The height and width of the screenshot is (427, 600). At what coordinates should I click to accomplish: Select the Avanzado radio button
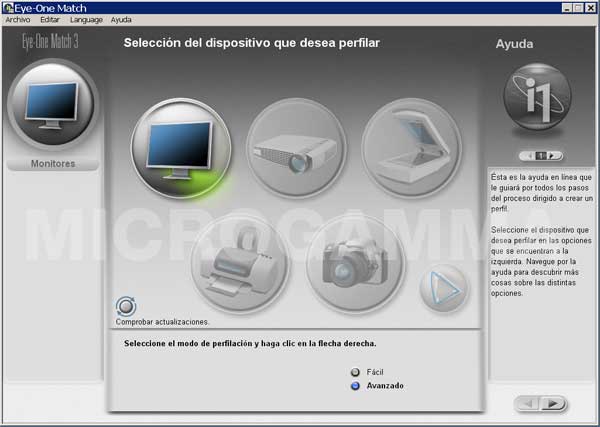355,386
